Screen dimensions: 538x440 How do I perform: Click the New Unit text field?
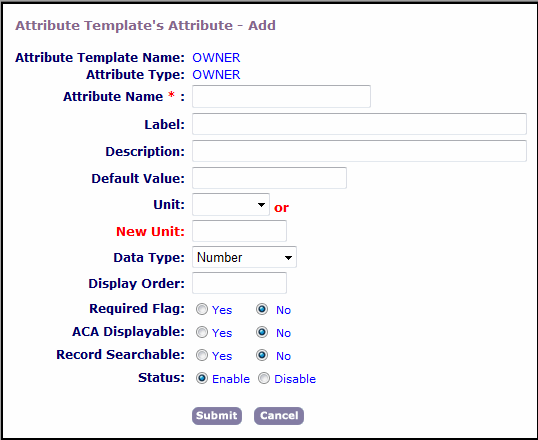pyautogui.click(x=239, y=231)
